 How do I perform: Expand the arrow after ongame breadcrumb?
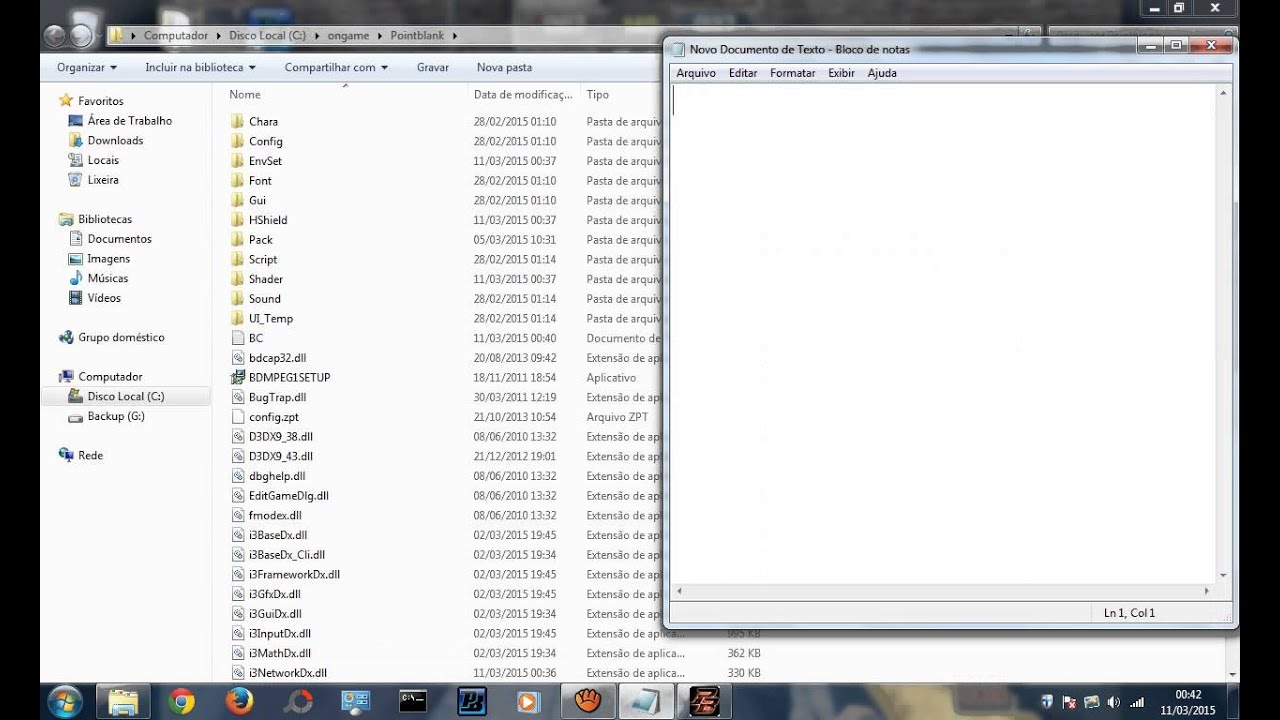380,36
